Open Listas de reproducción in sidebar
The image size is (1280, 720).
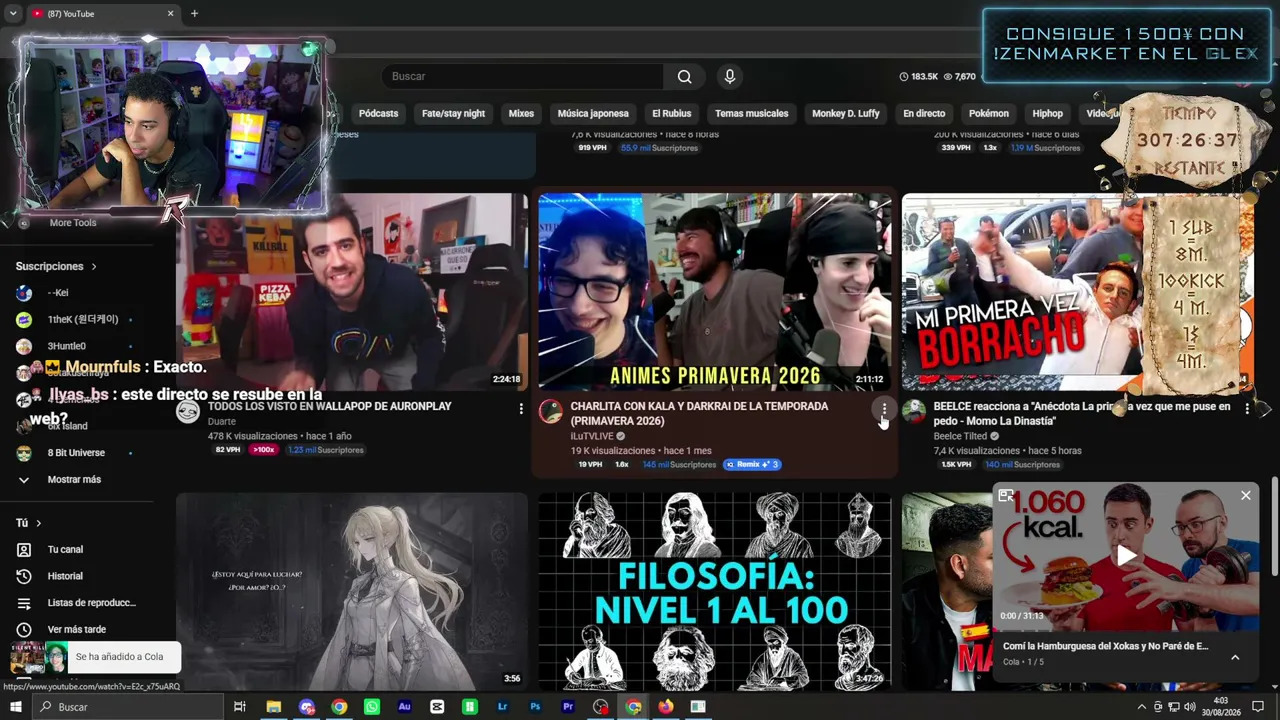point(77,603)
